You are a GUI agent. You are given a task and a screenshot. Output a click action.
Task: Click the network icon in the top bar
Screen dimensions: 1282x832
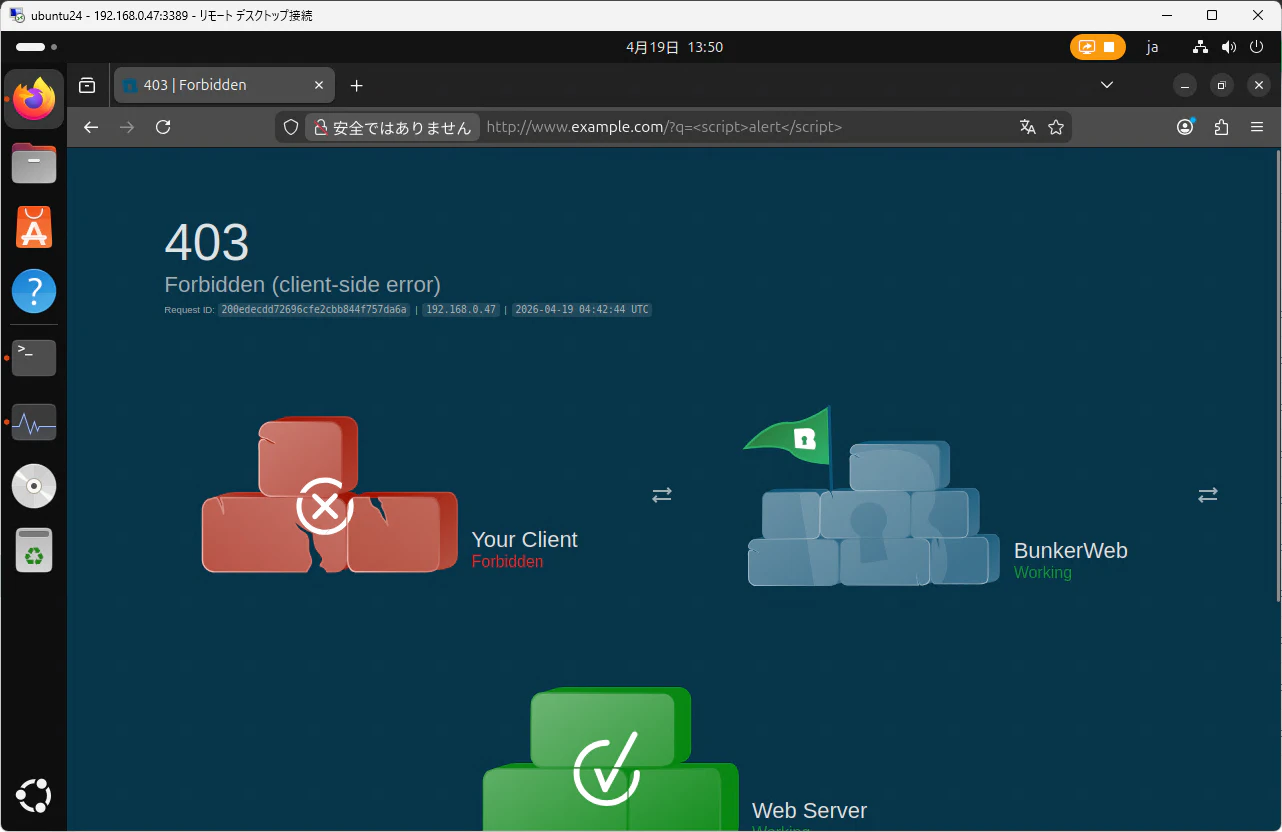click(x=1201, y=47)
